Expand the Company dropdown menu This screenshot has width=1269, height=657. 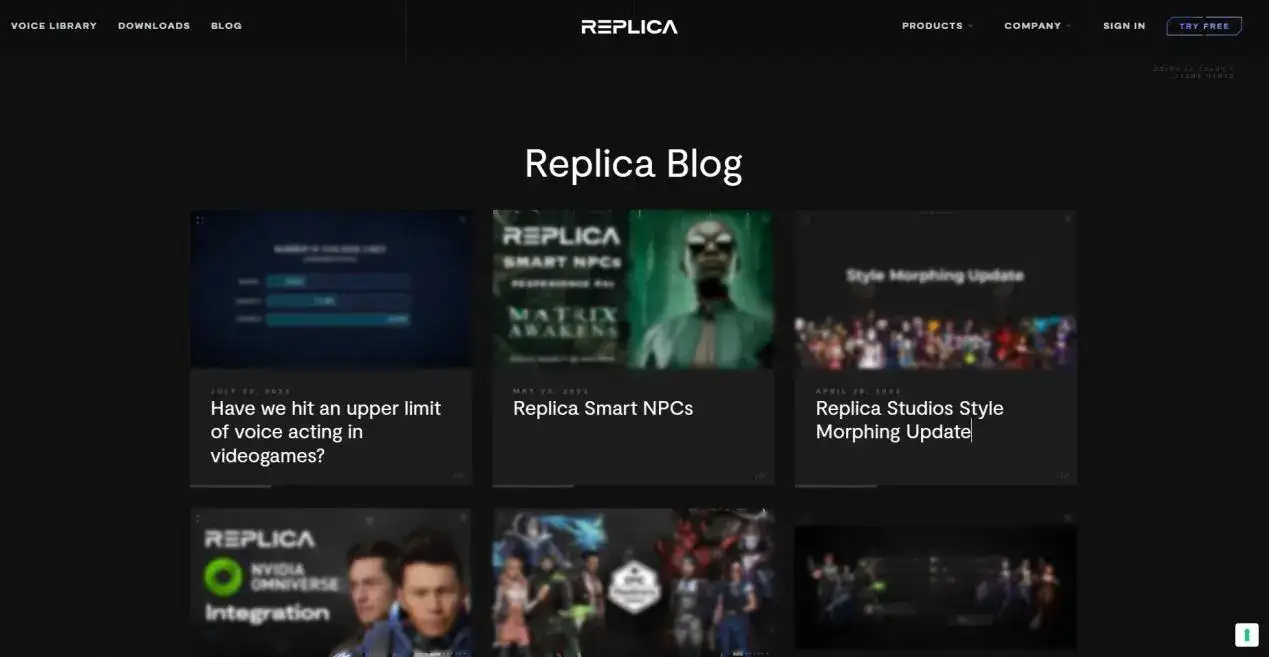pos(1037,26)
